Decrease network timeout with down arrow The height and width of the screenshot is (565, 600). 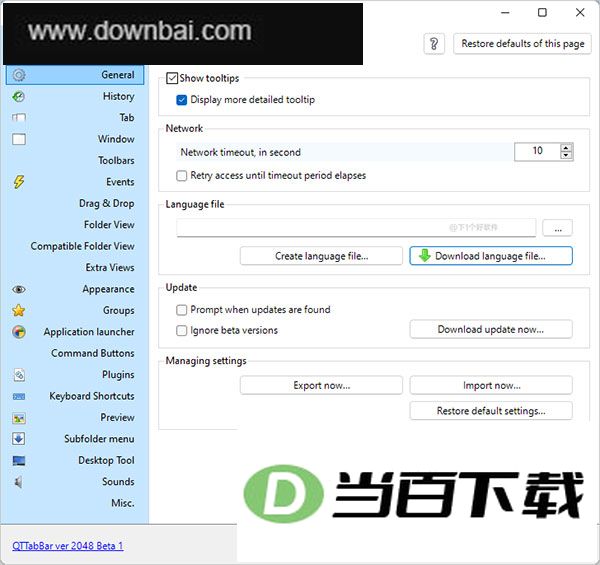tap(566, 156)
